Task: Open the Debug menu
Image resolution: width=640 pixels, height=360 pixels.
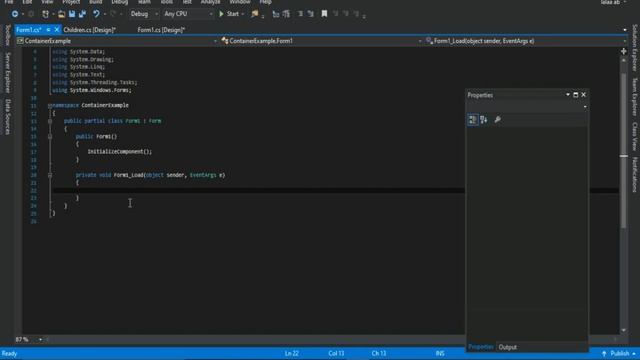Action: [x=120, y=2]
